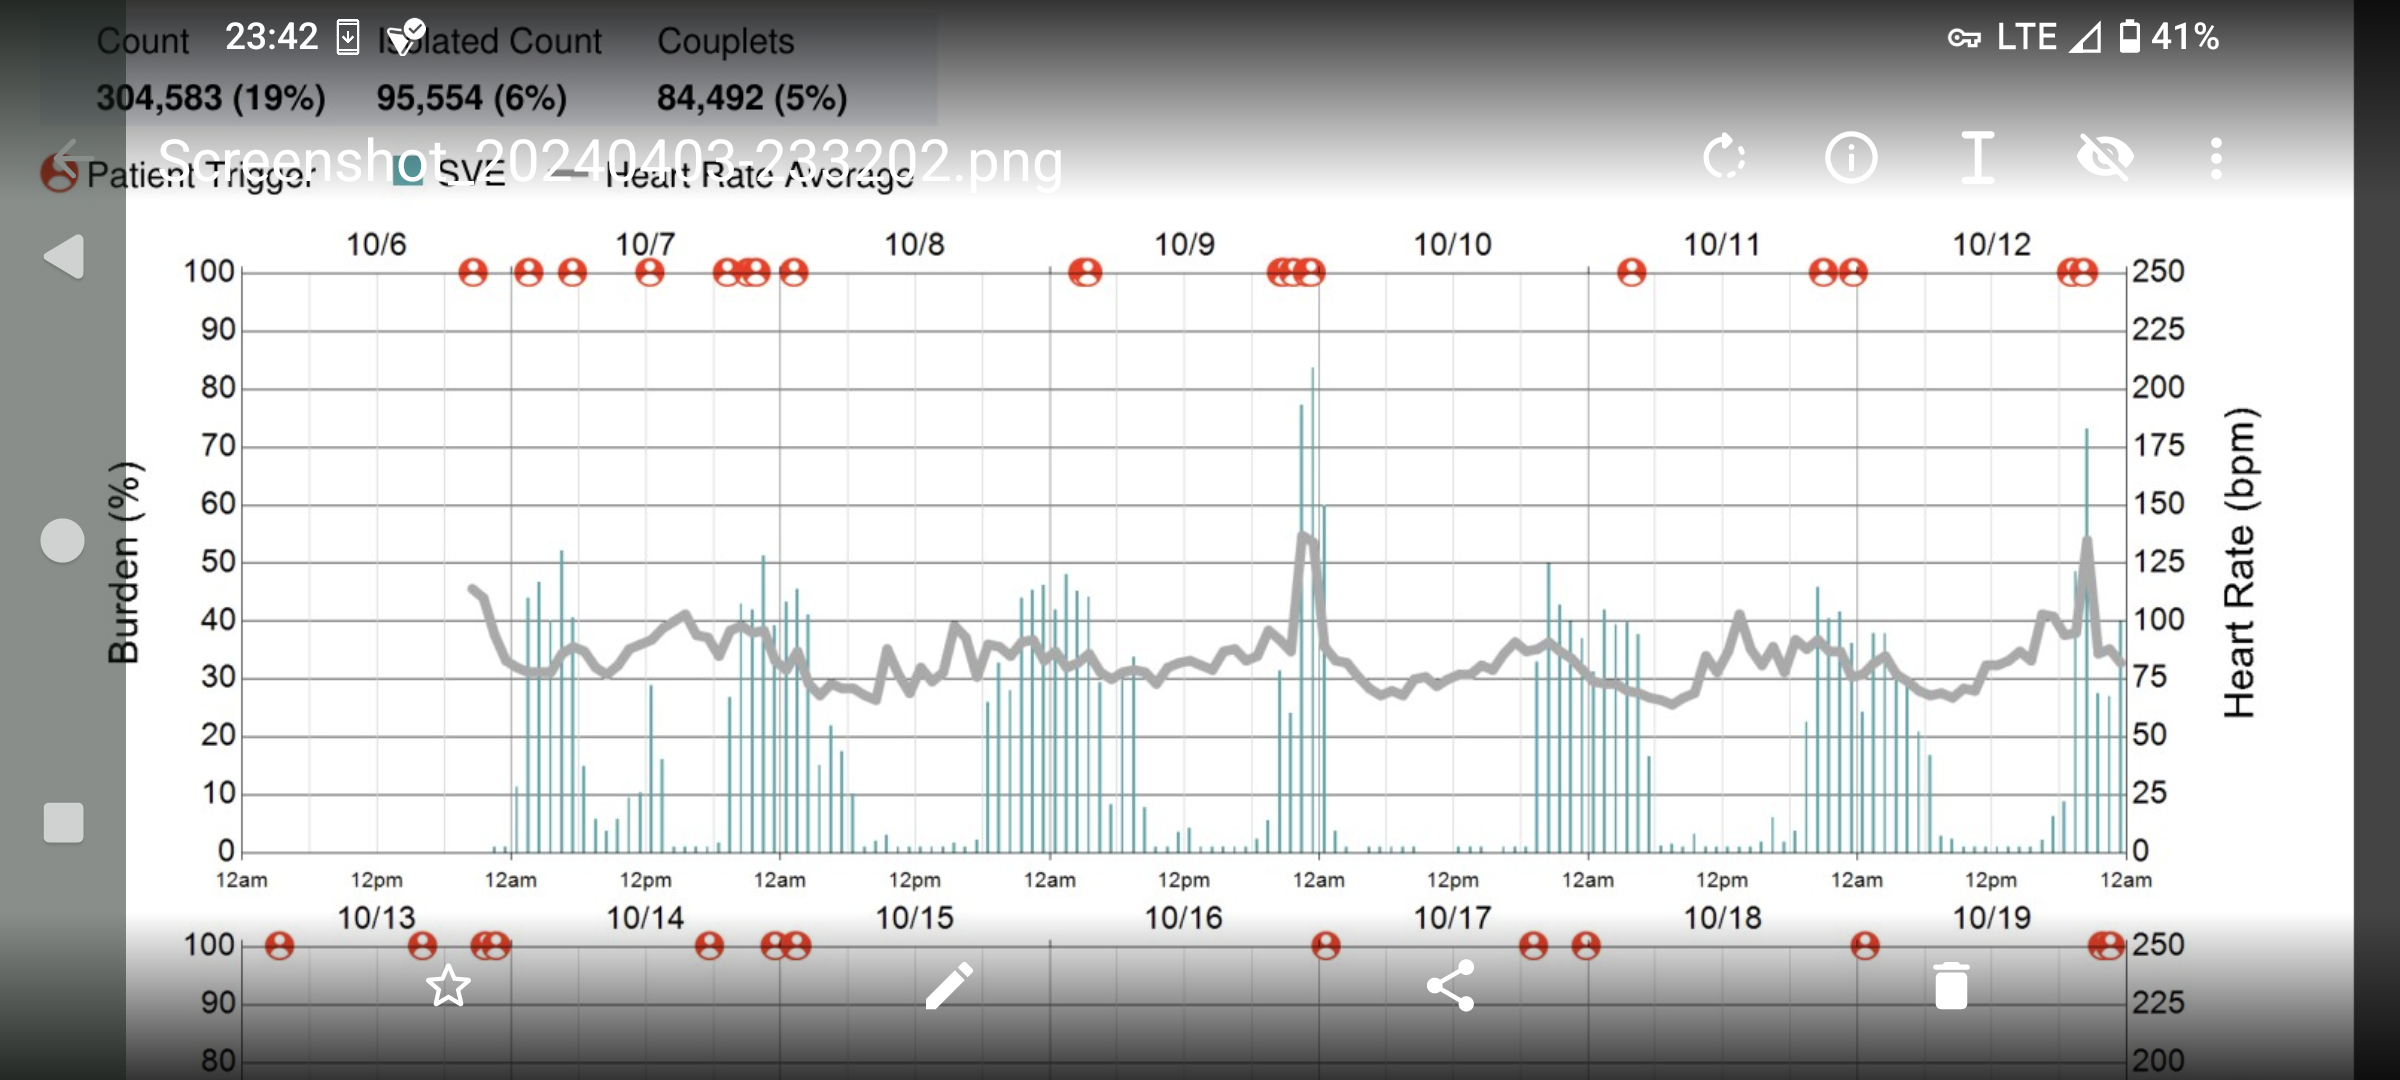The height and width of the screenshot is (1080, 2400).
Task: Tap the download notification icon in status bar
Action: pos(347,38)
